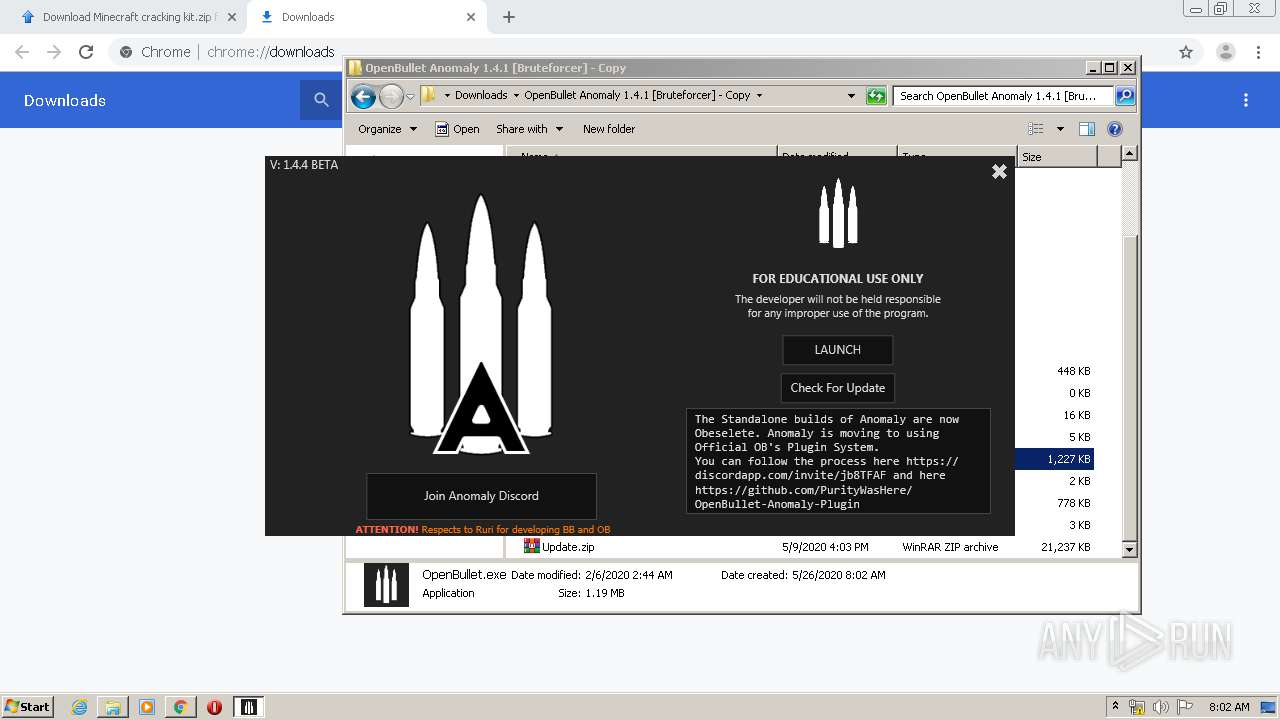Show hidden system tray icons

click(1116, 706)
